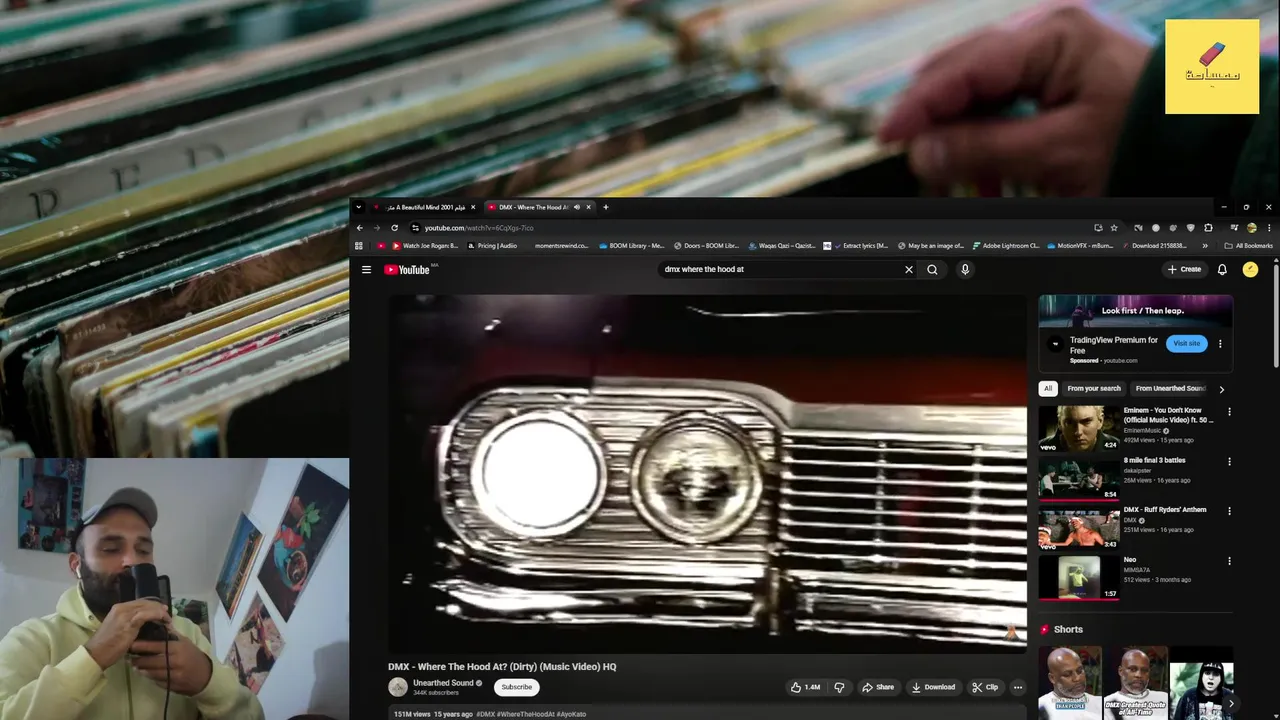Expand the bookmarks overflow chevron
The image size is (1280, 720).
[x=1205, y=245]
